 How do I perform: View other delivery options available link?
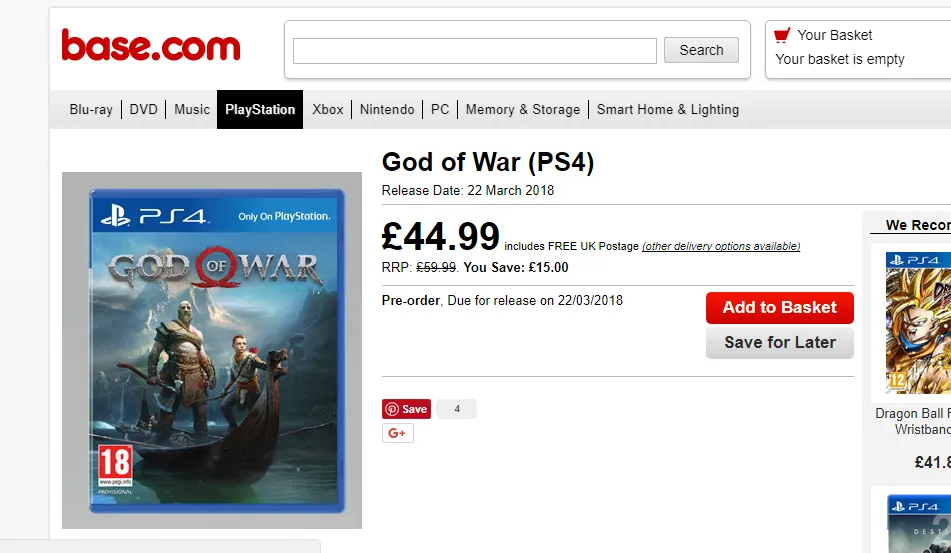[x=721, y=246]
